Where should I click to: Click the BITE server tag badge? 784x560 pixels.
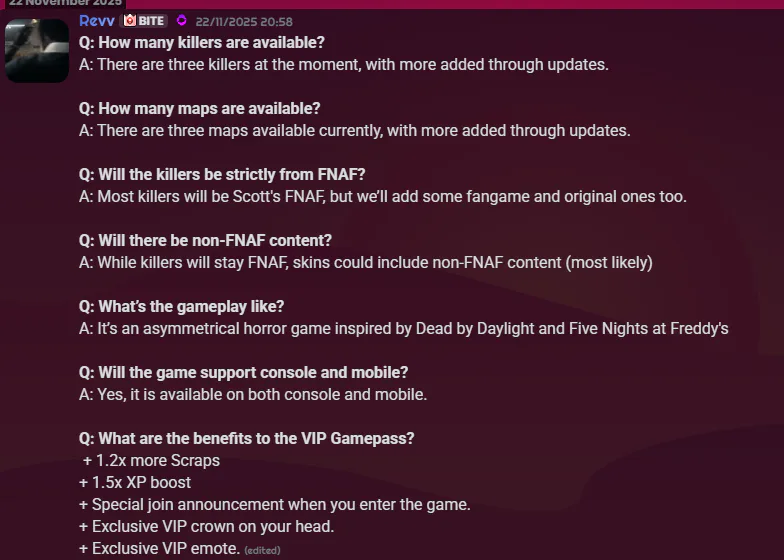tap(143, 21)
